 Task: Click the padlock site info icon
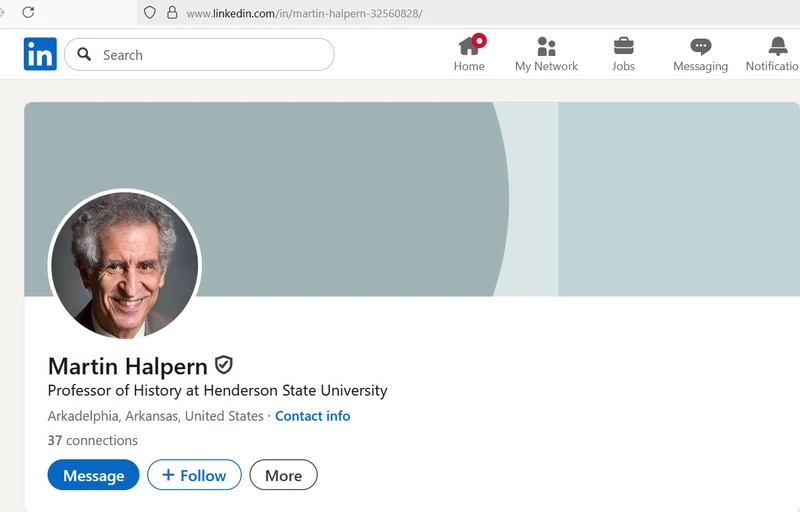(x=171, y=13)
